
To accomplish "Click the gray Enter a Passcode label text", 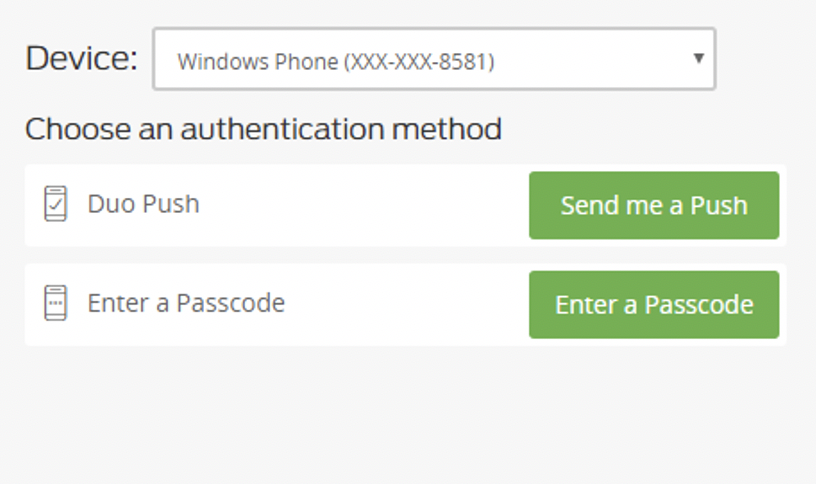I will point(186,303).
